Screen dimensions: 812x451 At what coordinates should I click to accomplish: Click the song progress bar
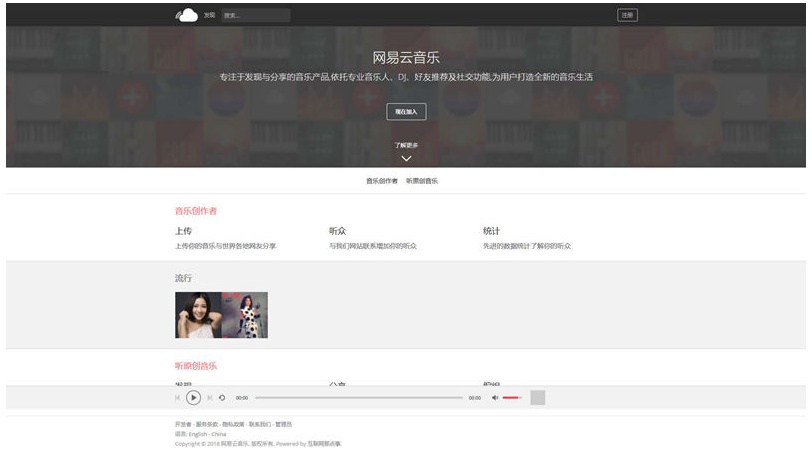click(358, 398)
